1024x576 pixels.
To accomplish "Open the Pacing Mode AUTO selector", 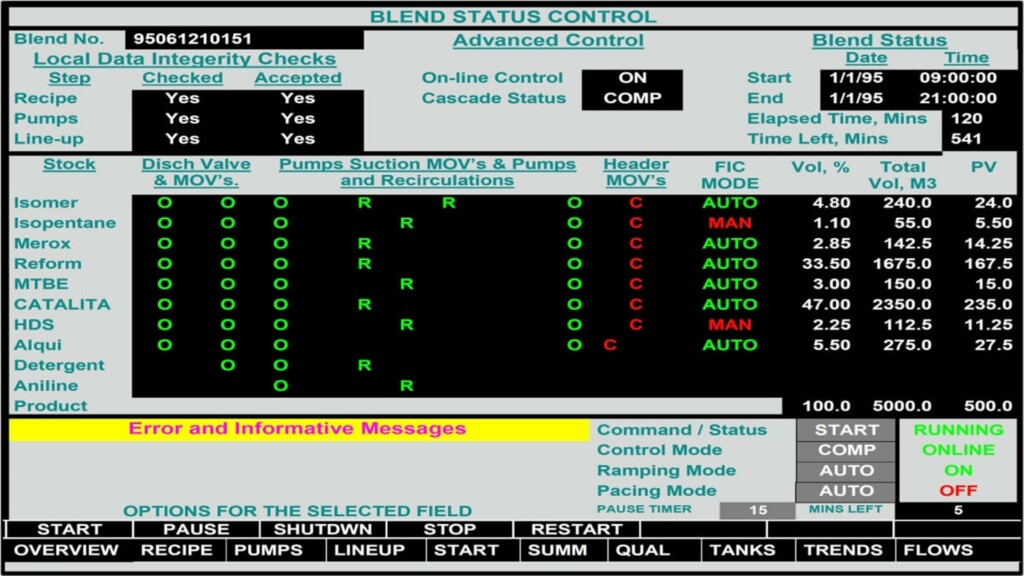I will point(846,491).
